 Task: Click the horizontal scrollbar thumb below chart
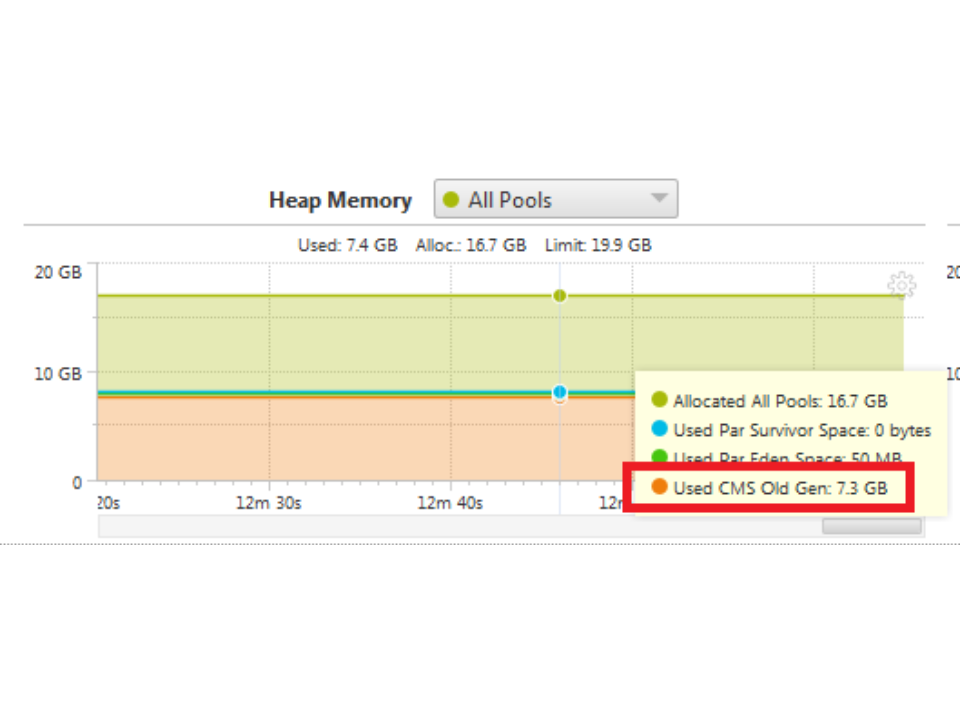pos(871,526)
